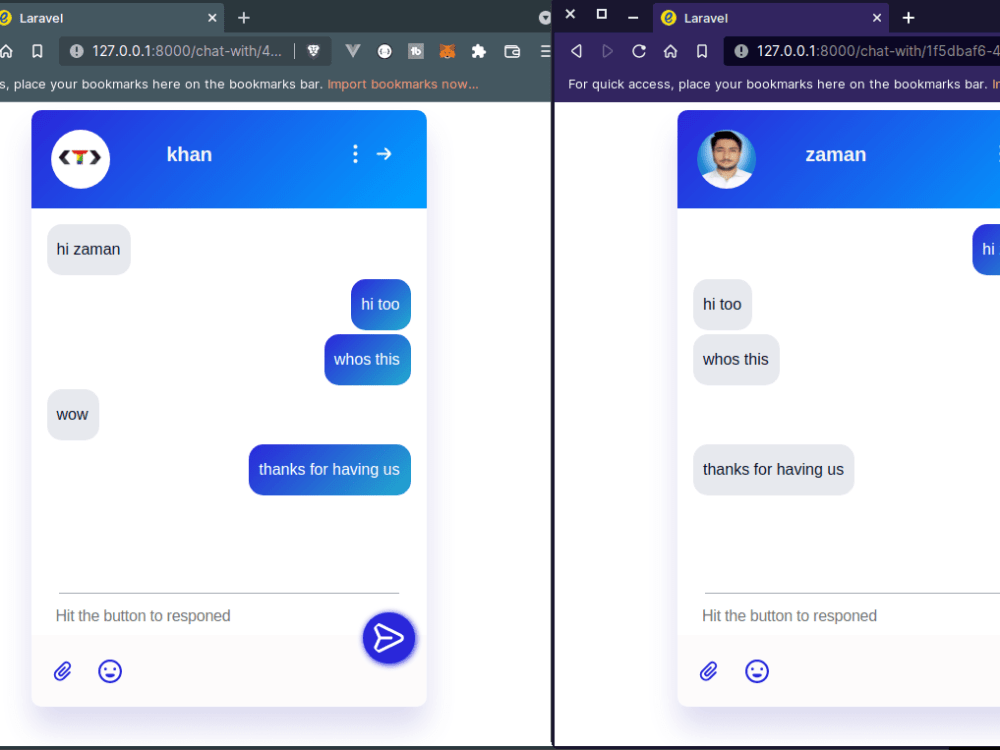Click the 'hi zaman' message bubble

89,249
